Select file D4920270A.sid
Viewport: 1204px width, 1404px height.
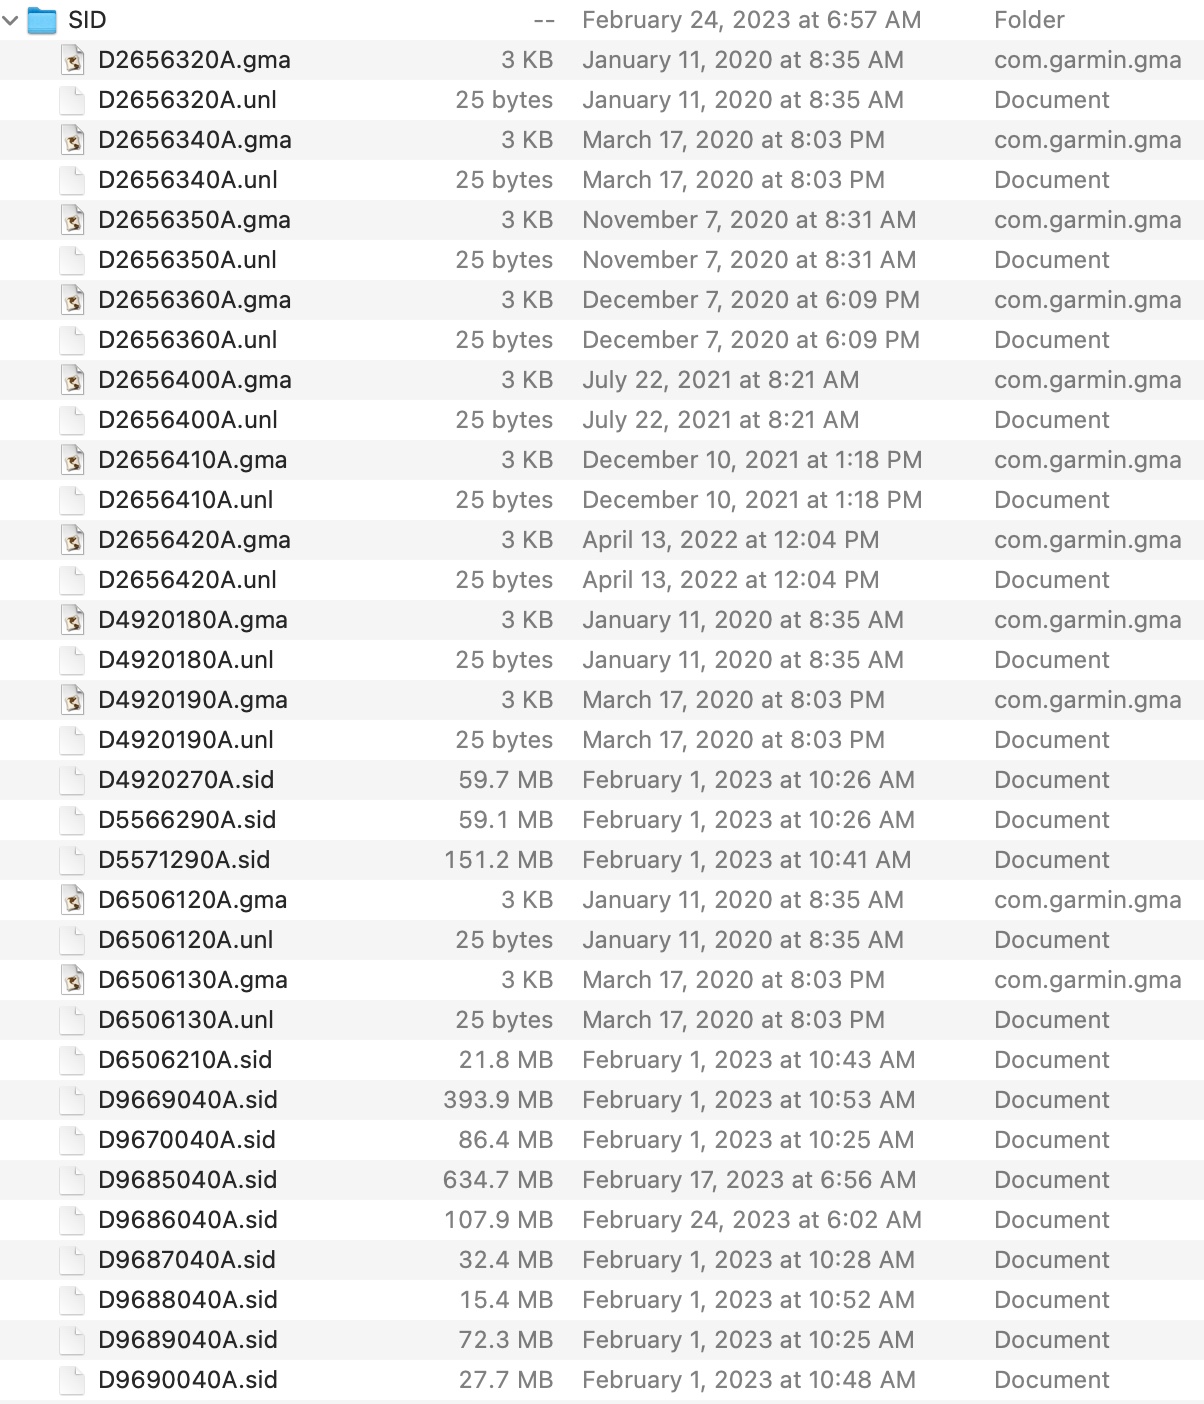pos(602,780)
